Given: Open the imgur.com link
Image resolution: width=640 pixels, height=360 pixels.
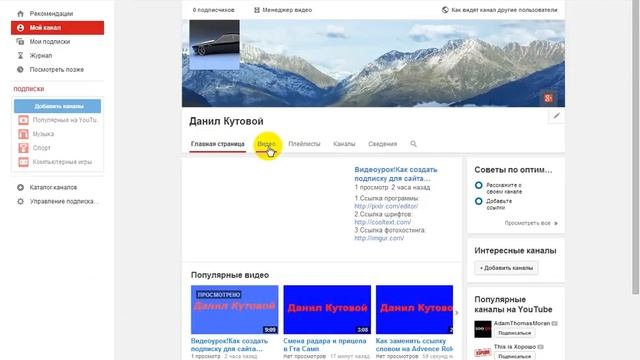Looking at the screenshot, I should tap(379, 238).
